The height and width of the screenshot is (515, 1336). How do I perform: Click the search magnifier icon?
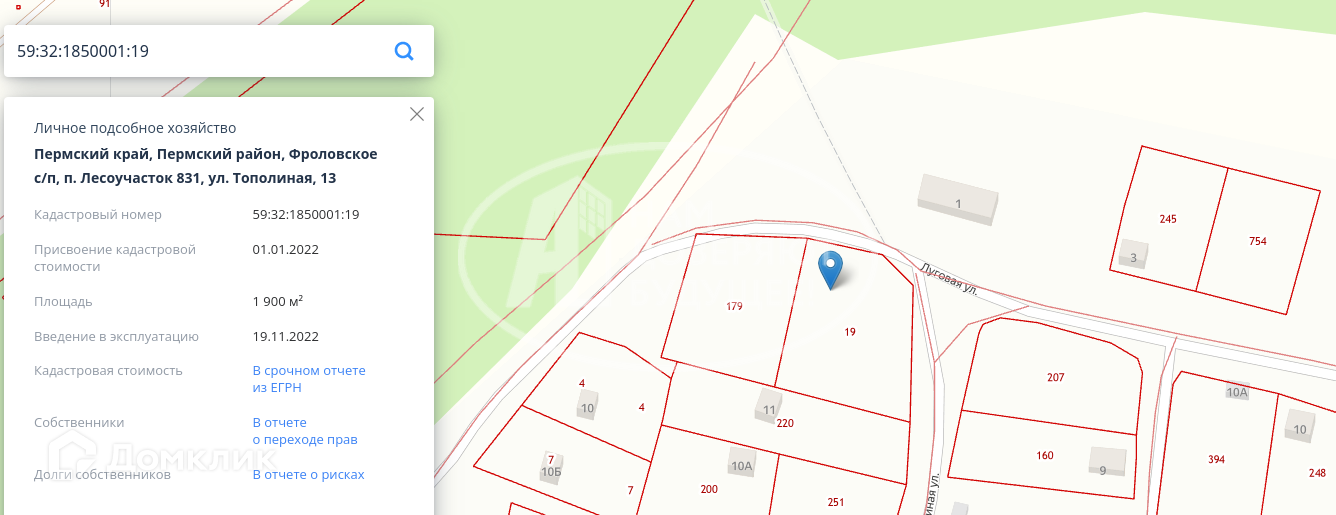[404, 51]
